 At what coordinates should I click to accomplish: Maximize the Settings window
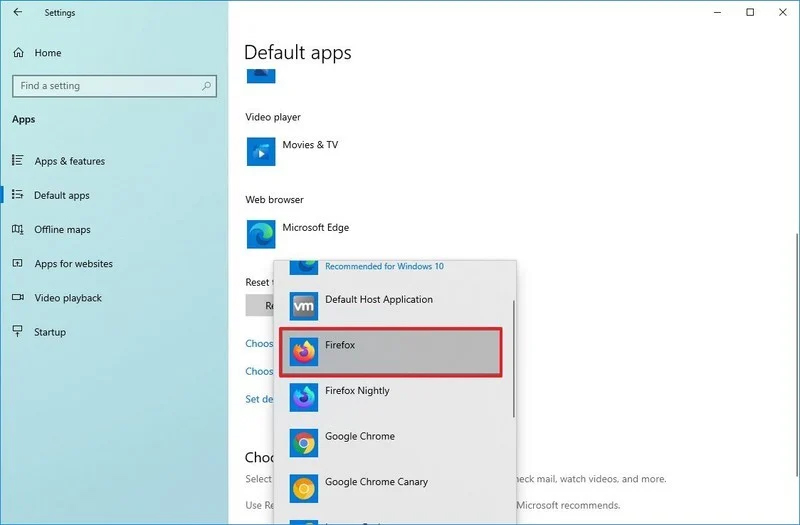point(750,12)
